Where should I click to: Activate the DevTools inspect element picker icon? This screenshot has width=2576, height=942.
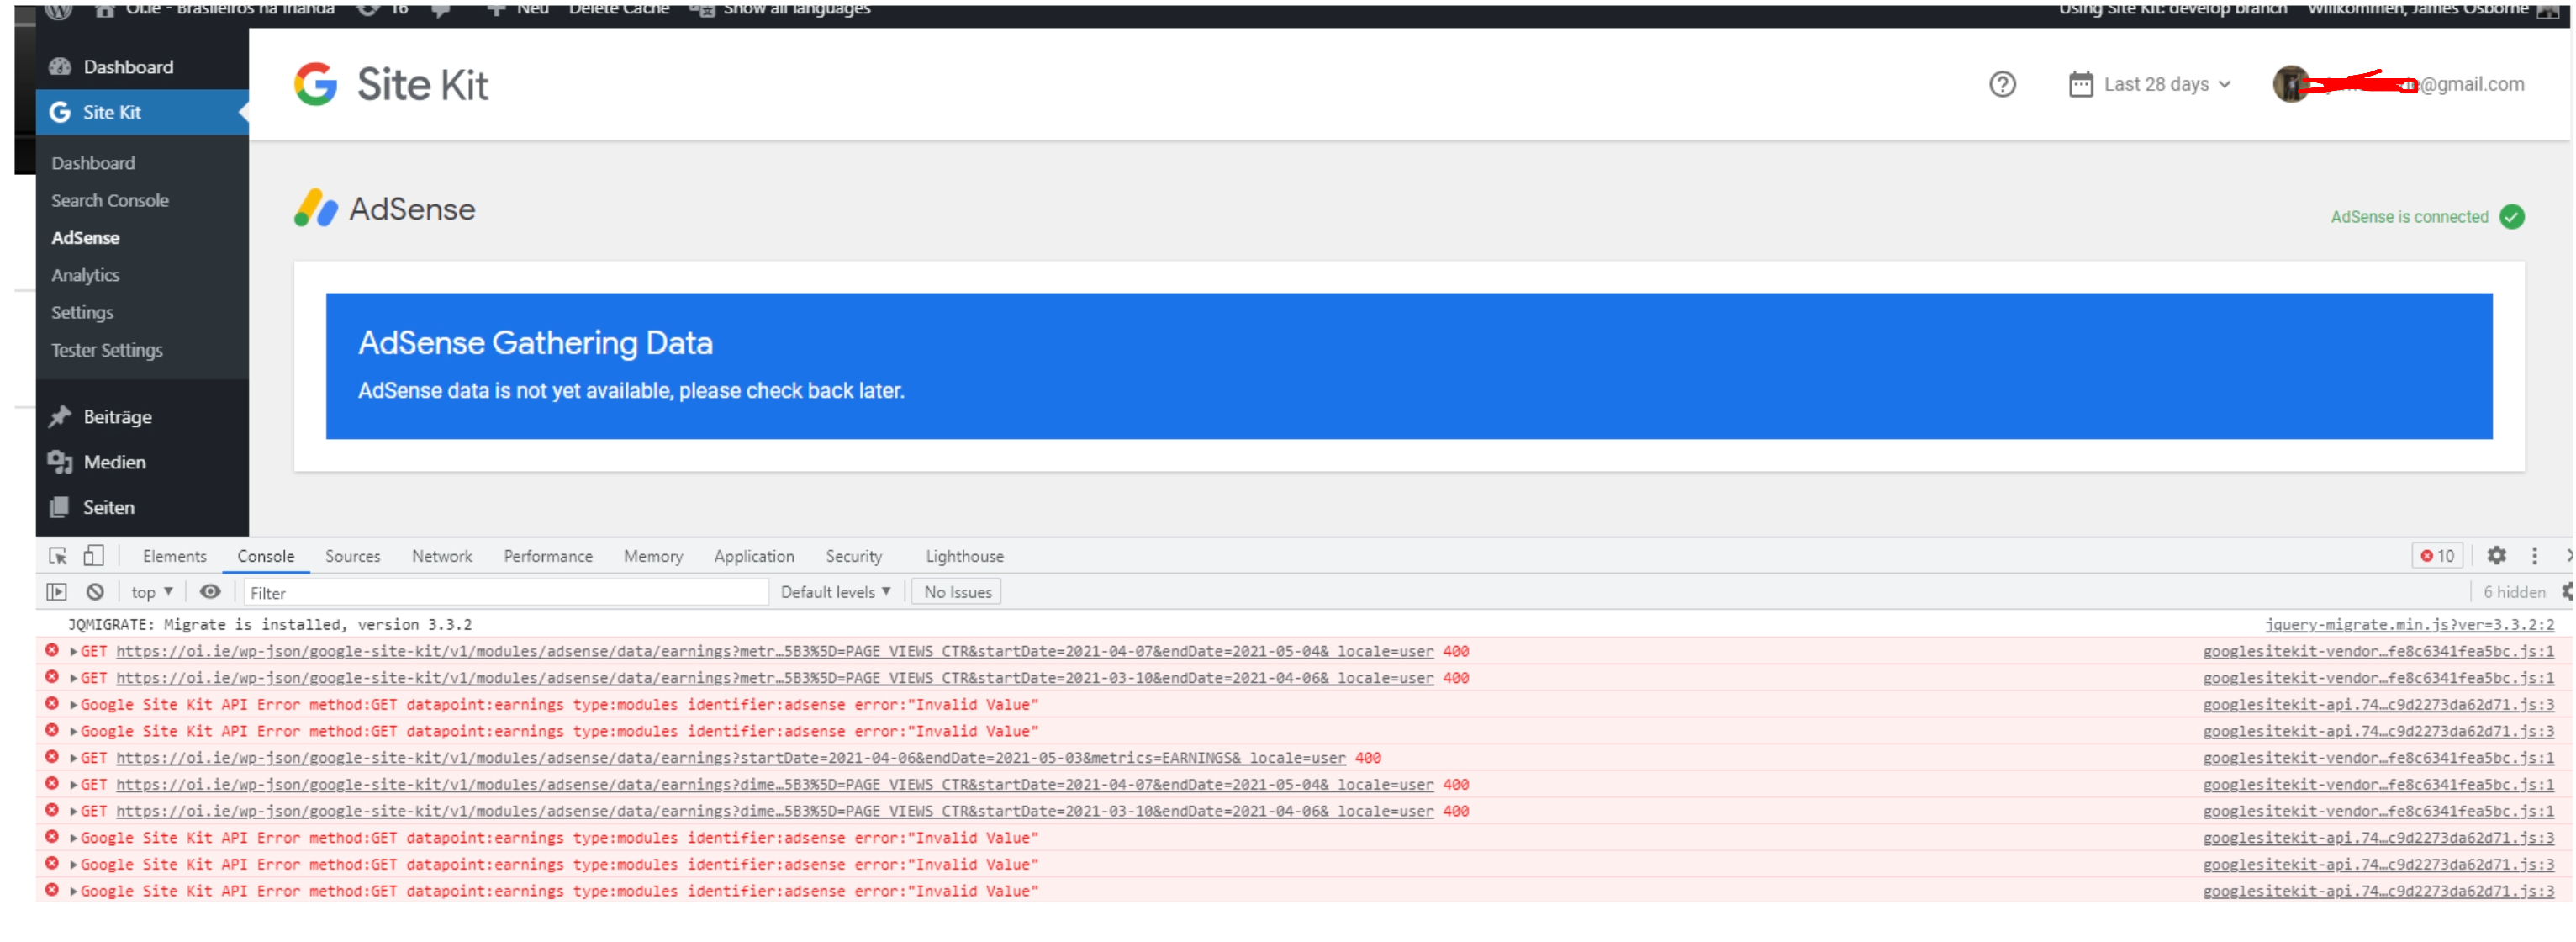pyautogui.click(x=58, y=556)
